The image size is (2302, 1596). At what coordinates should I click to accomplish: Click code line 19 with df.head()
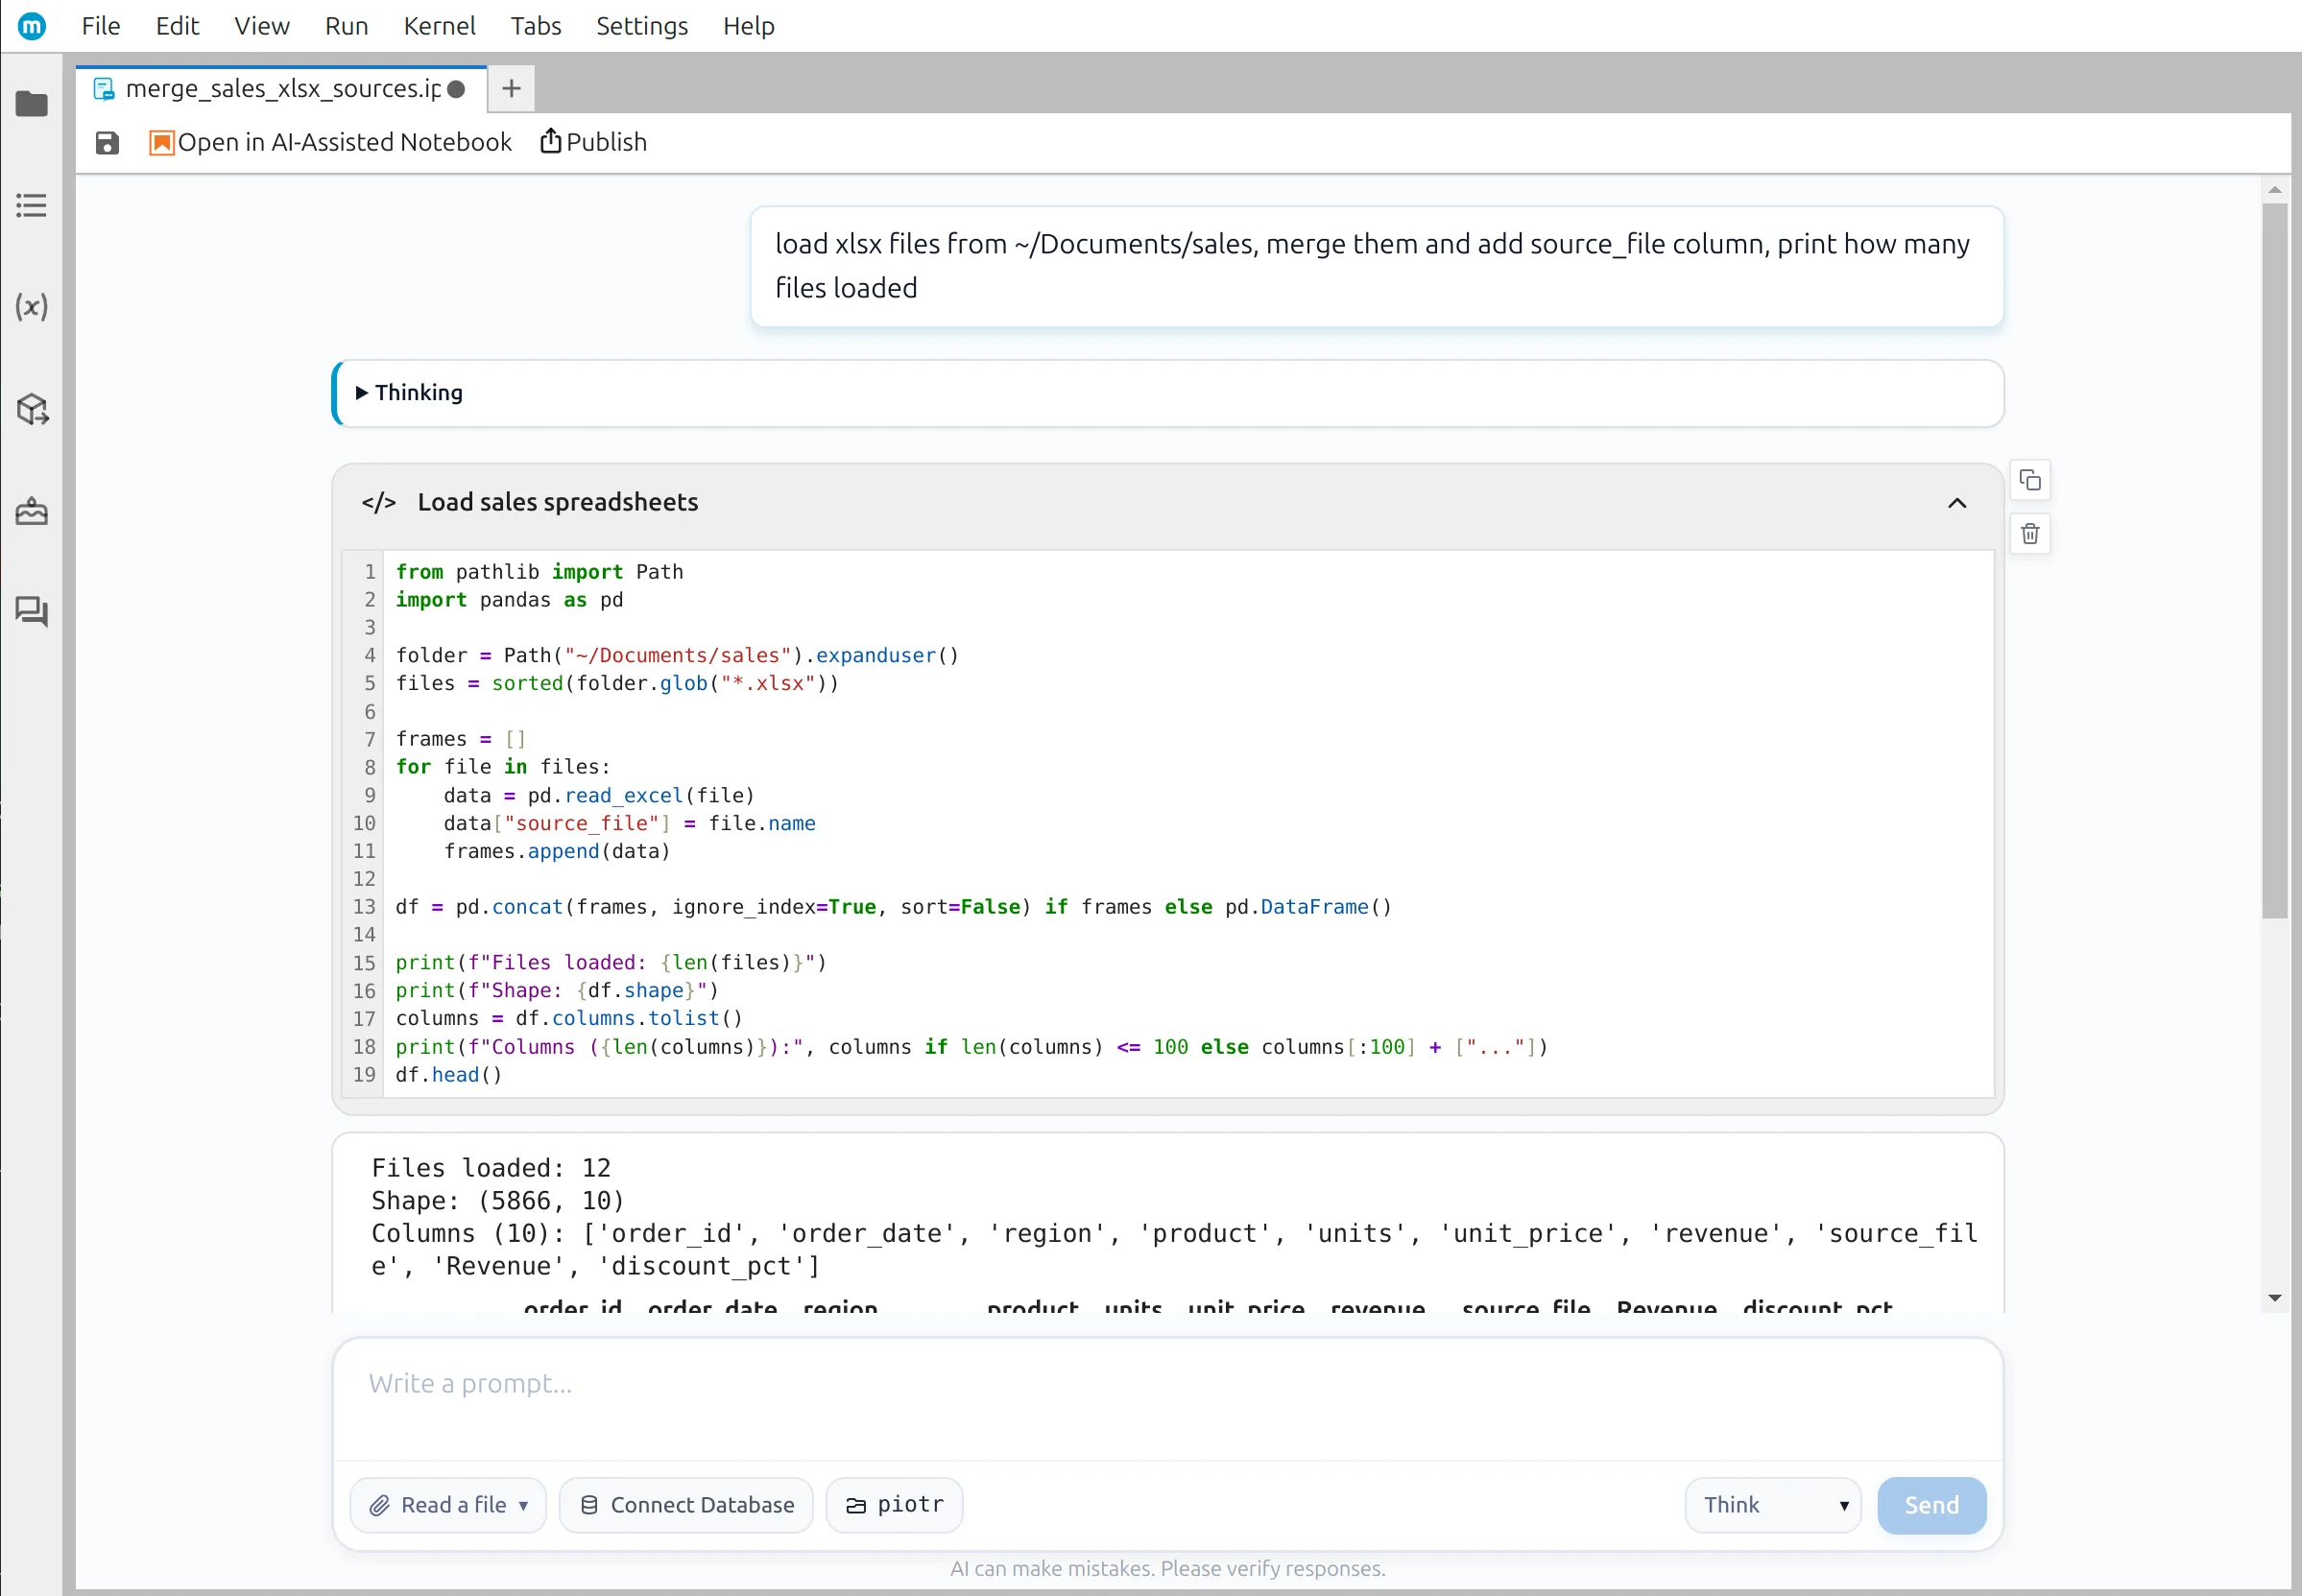pos(448,1075)
